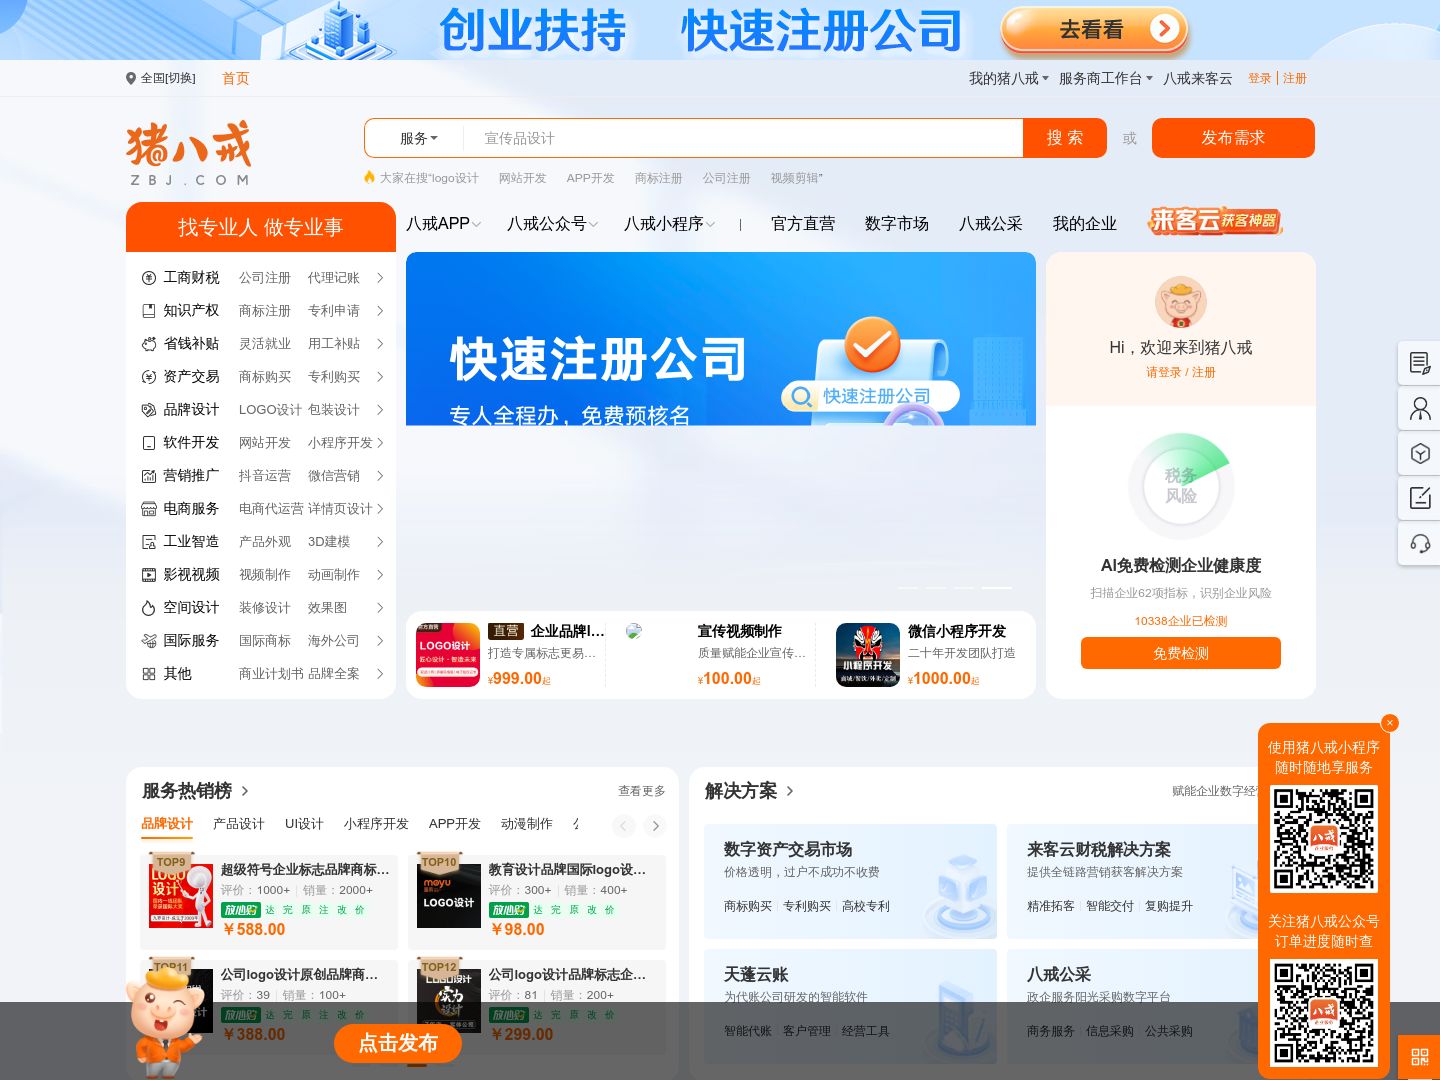Click the 品牌设计 palette icon

(149, 410)
